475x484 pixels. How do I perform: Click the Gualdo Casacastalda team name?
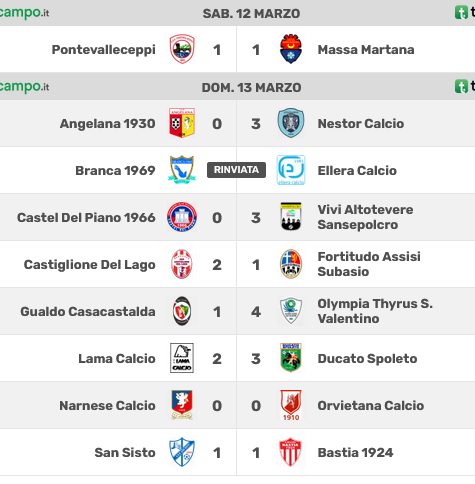pyautogui.click(x=88, y=312)
